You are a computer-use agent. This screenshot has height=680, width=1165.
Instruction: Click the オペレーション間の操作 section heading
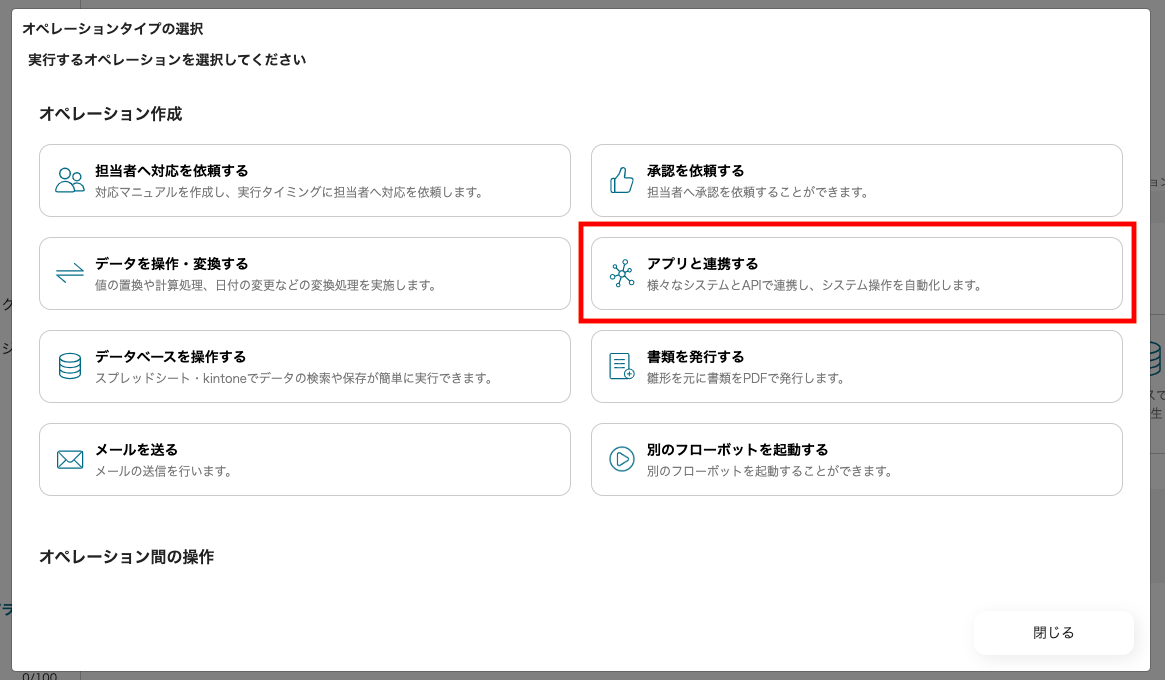(x=126, y=557)
